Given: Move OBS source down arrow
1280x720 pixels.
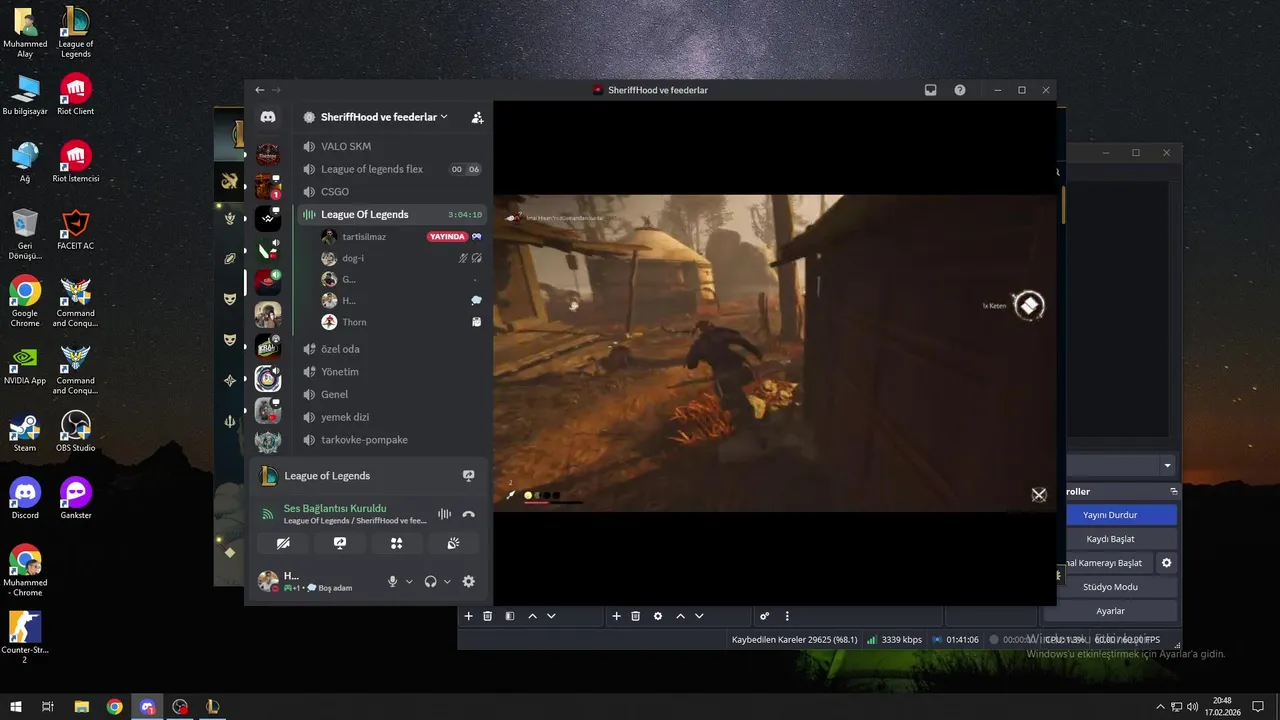Looking at the screenshot, I should click(699, 616).
